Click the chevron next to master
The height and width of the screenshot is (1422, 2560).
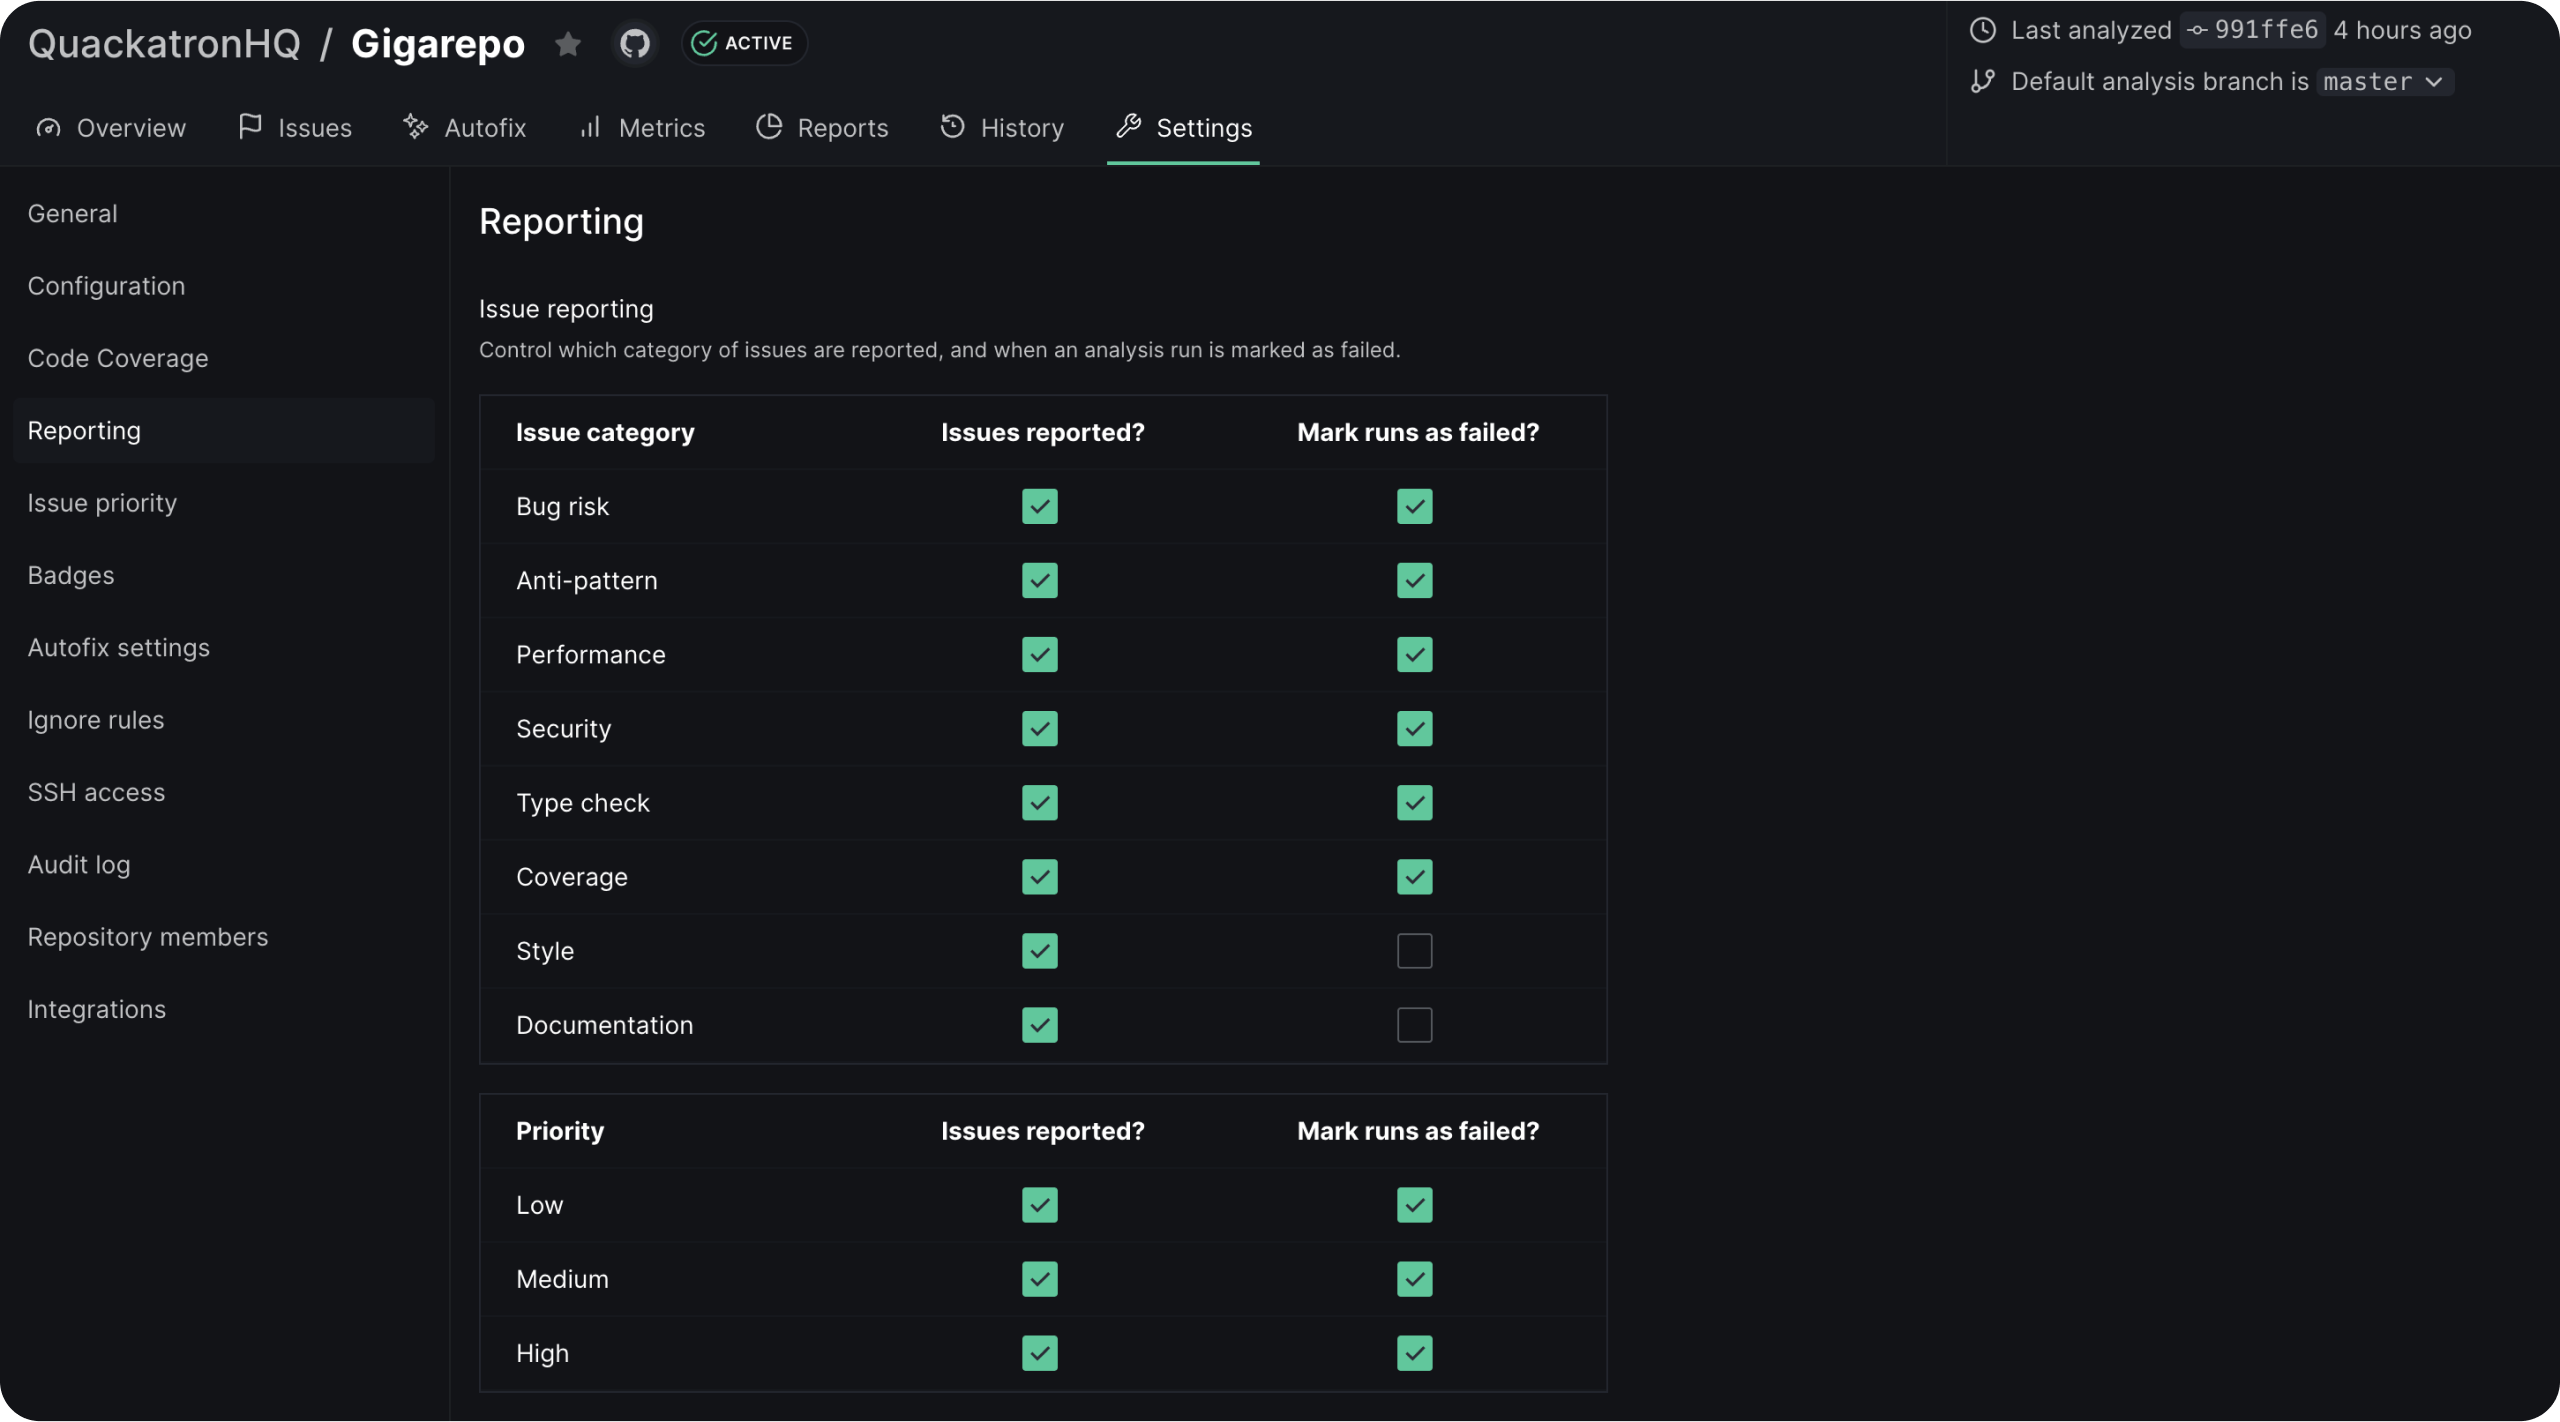click(x=2434, y=82)
